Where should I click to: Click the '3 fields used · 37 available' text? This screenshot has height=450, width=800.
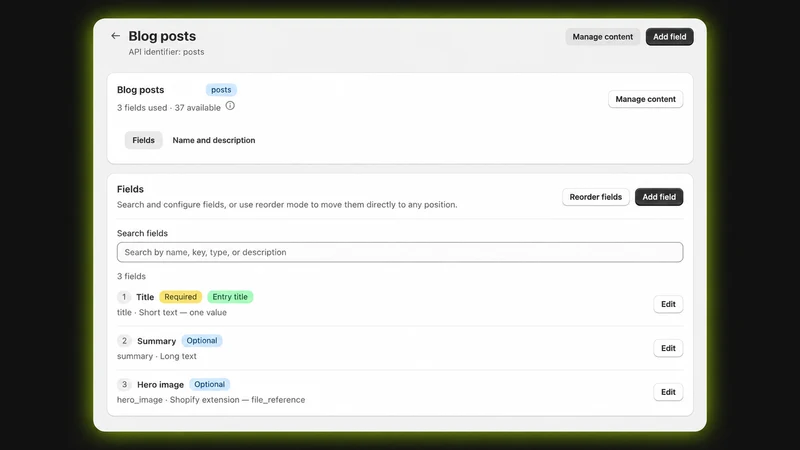click(x=169, y=108)
